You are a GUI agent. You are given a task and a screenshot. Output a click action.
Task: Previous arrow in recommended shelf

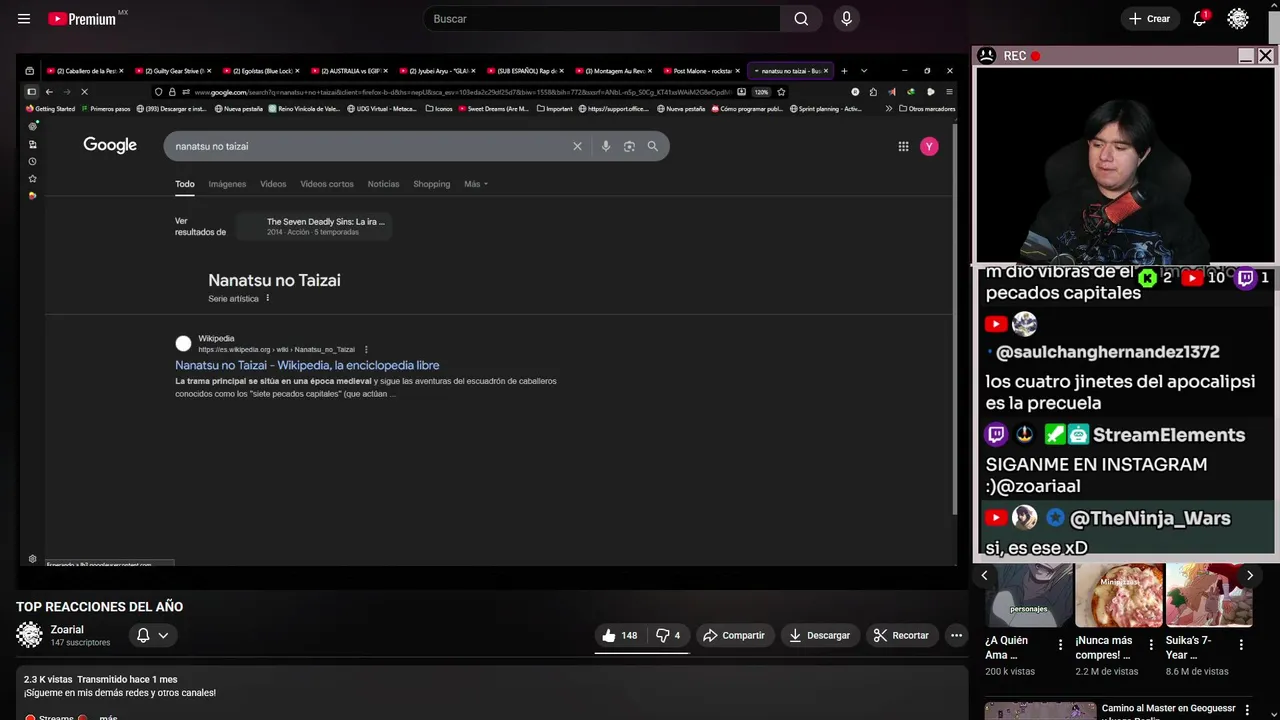coord(984,575)
